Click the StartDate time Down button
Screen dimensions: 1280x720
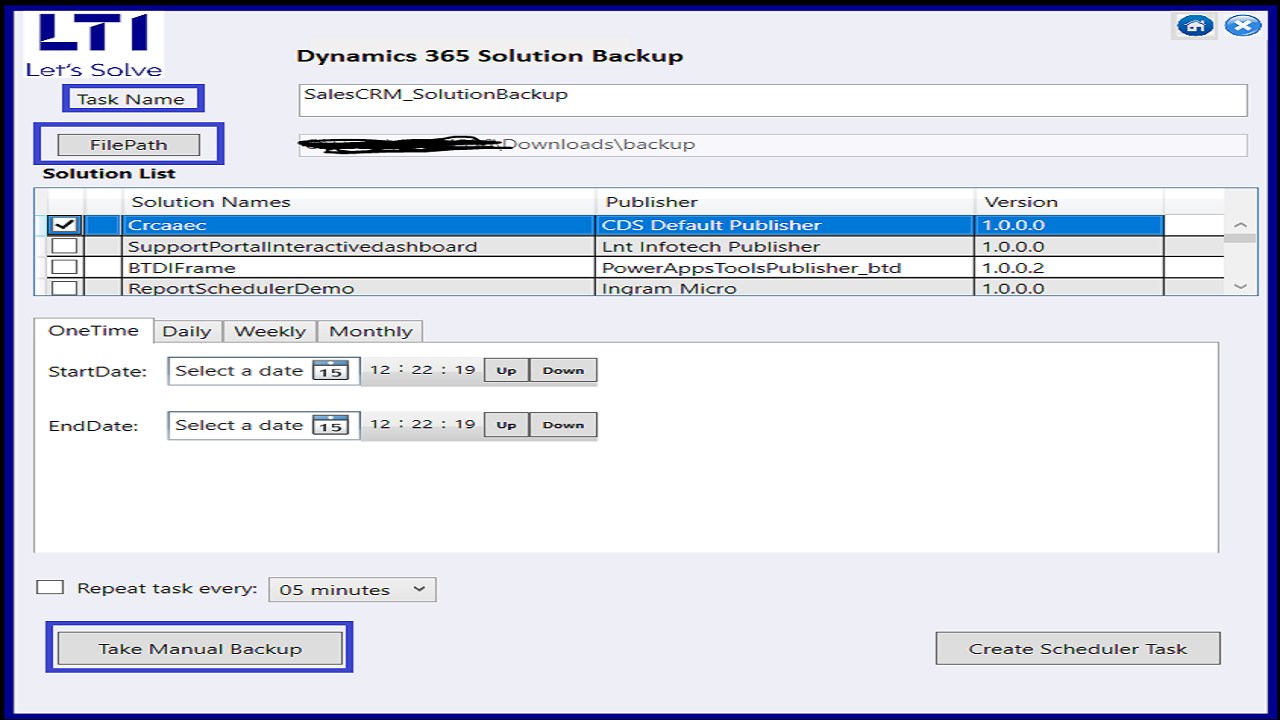point(563,371)
